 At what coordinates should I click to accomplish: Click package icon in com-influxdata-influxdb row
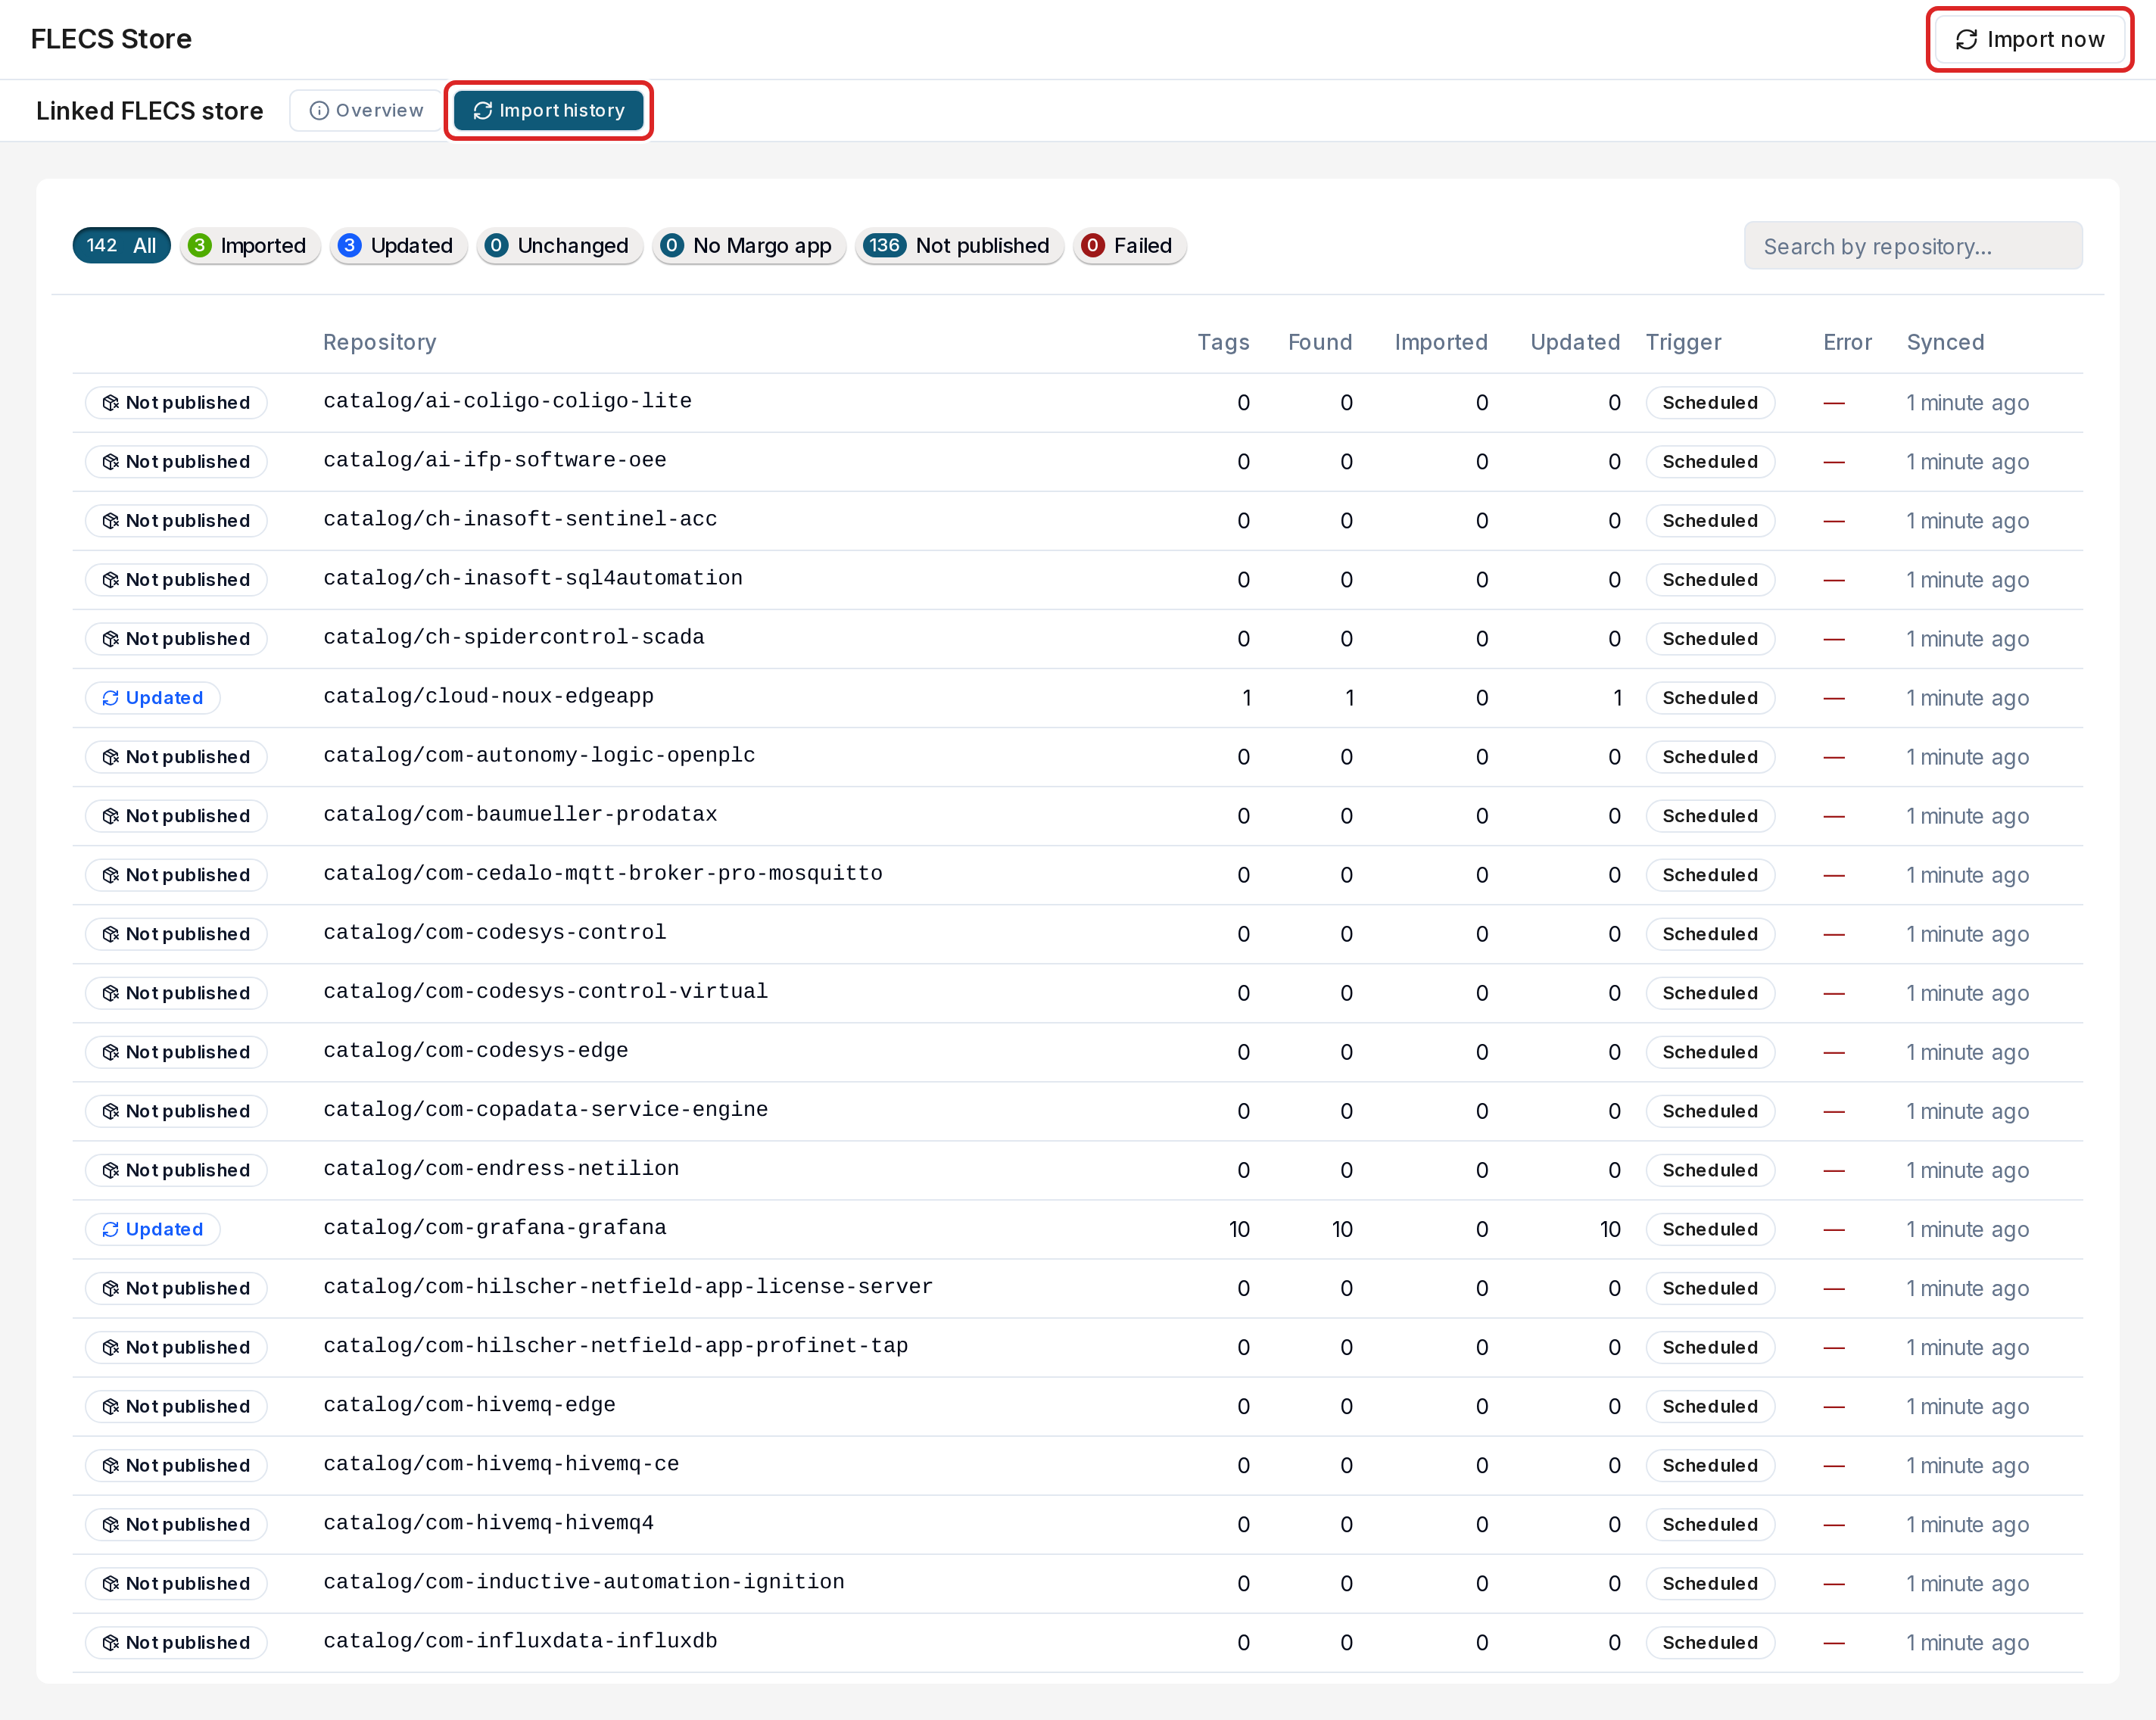click(111, 1642)
